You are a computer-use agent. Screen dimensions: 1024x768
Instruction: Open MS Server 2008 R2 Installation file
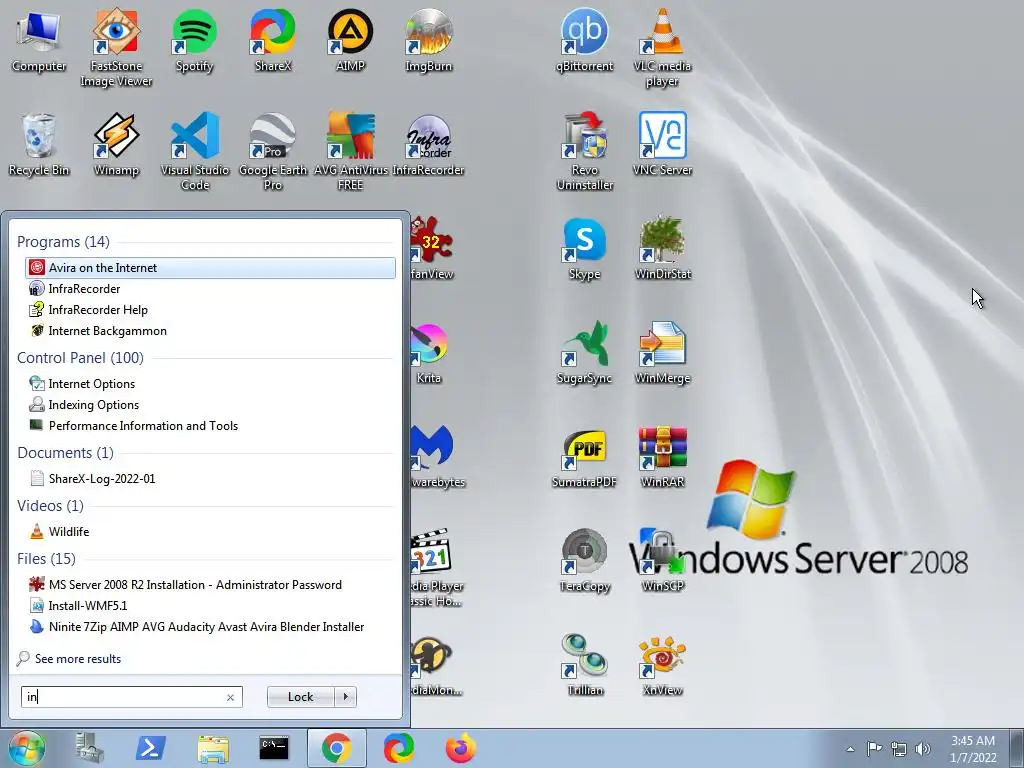pyautogui.click(x=210, y=584)
